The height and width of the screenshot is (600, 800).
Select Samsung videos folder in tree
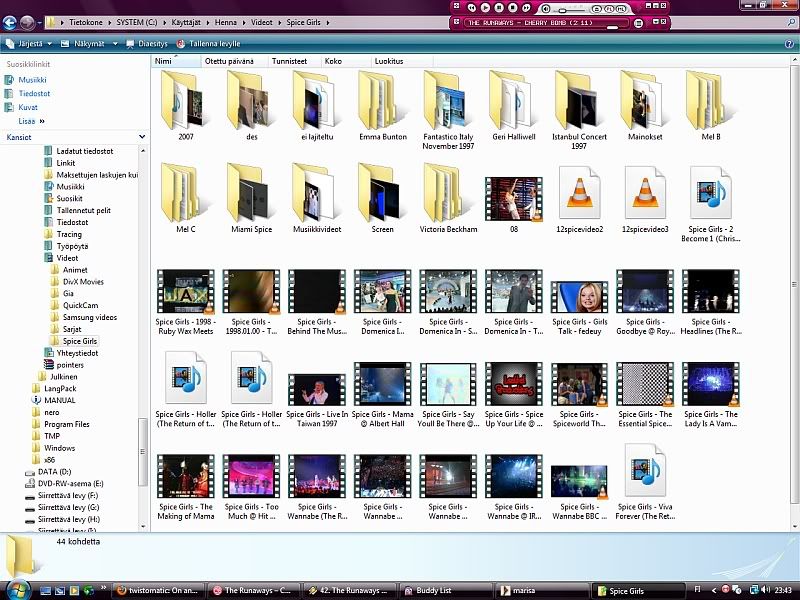tap(89, 317)
